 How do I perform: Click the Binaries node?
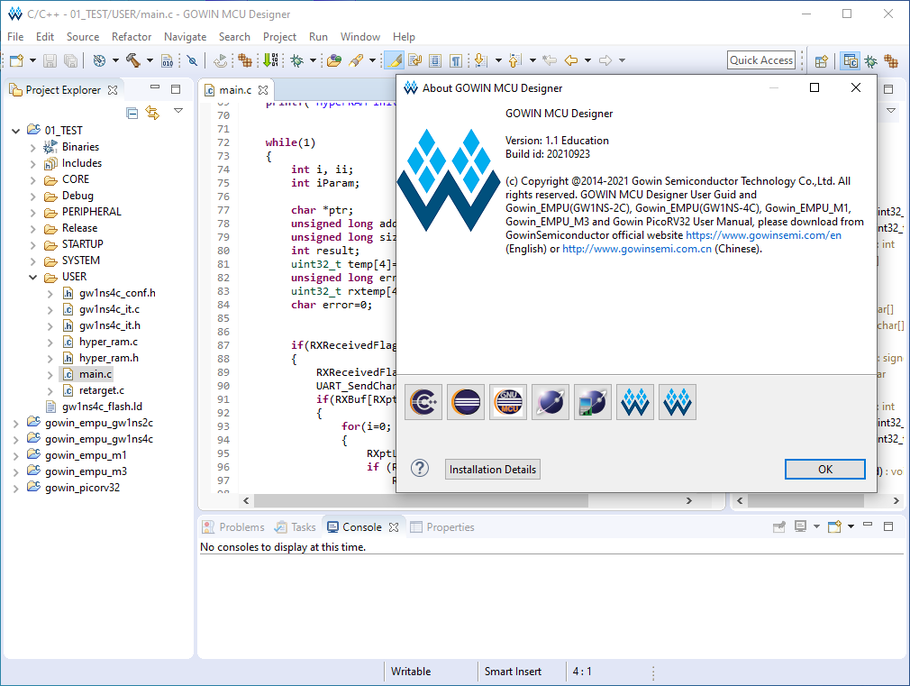(x=80, y=147)
